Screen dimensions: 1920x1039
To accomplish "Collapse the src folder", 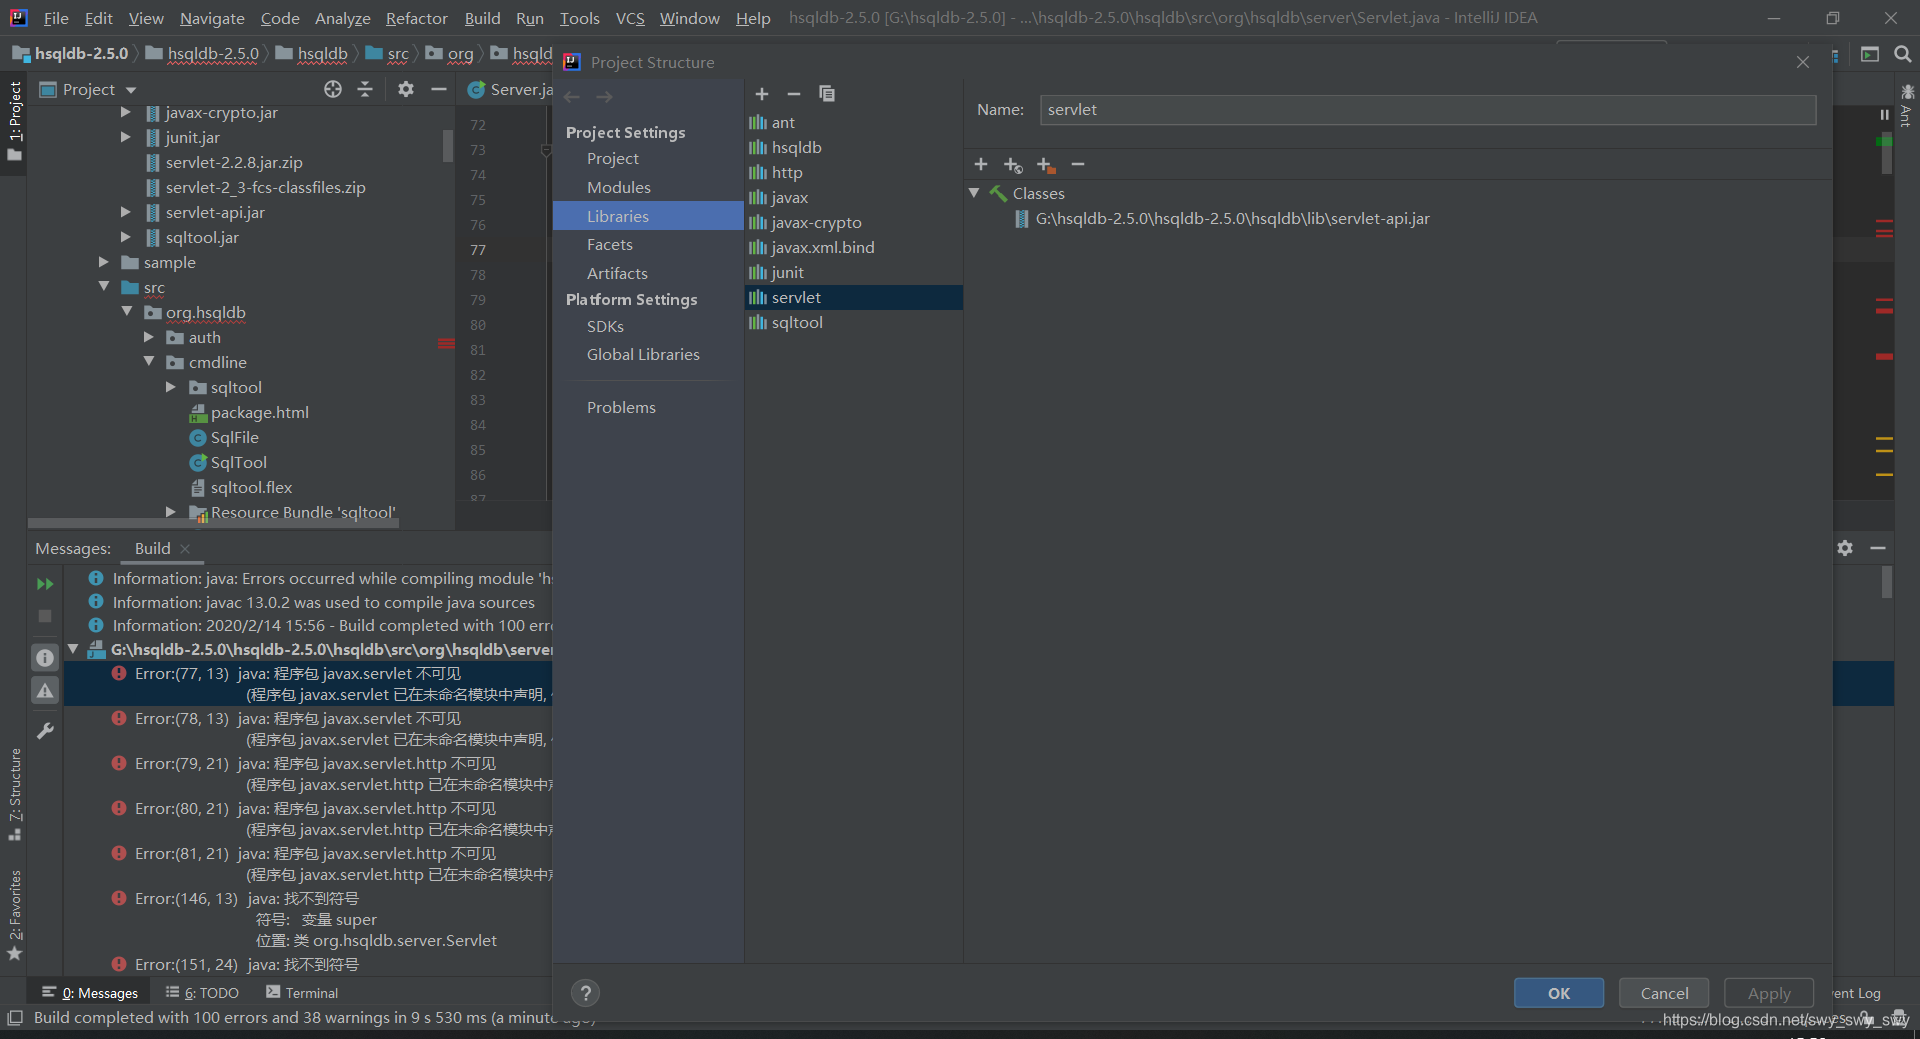I will 103,287.
